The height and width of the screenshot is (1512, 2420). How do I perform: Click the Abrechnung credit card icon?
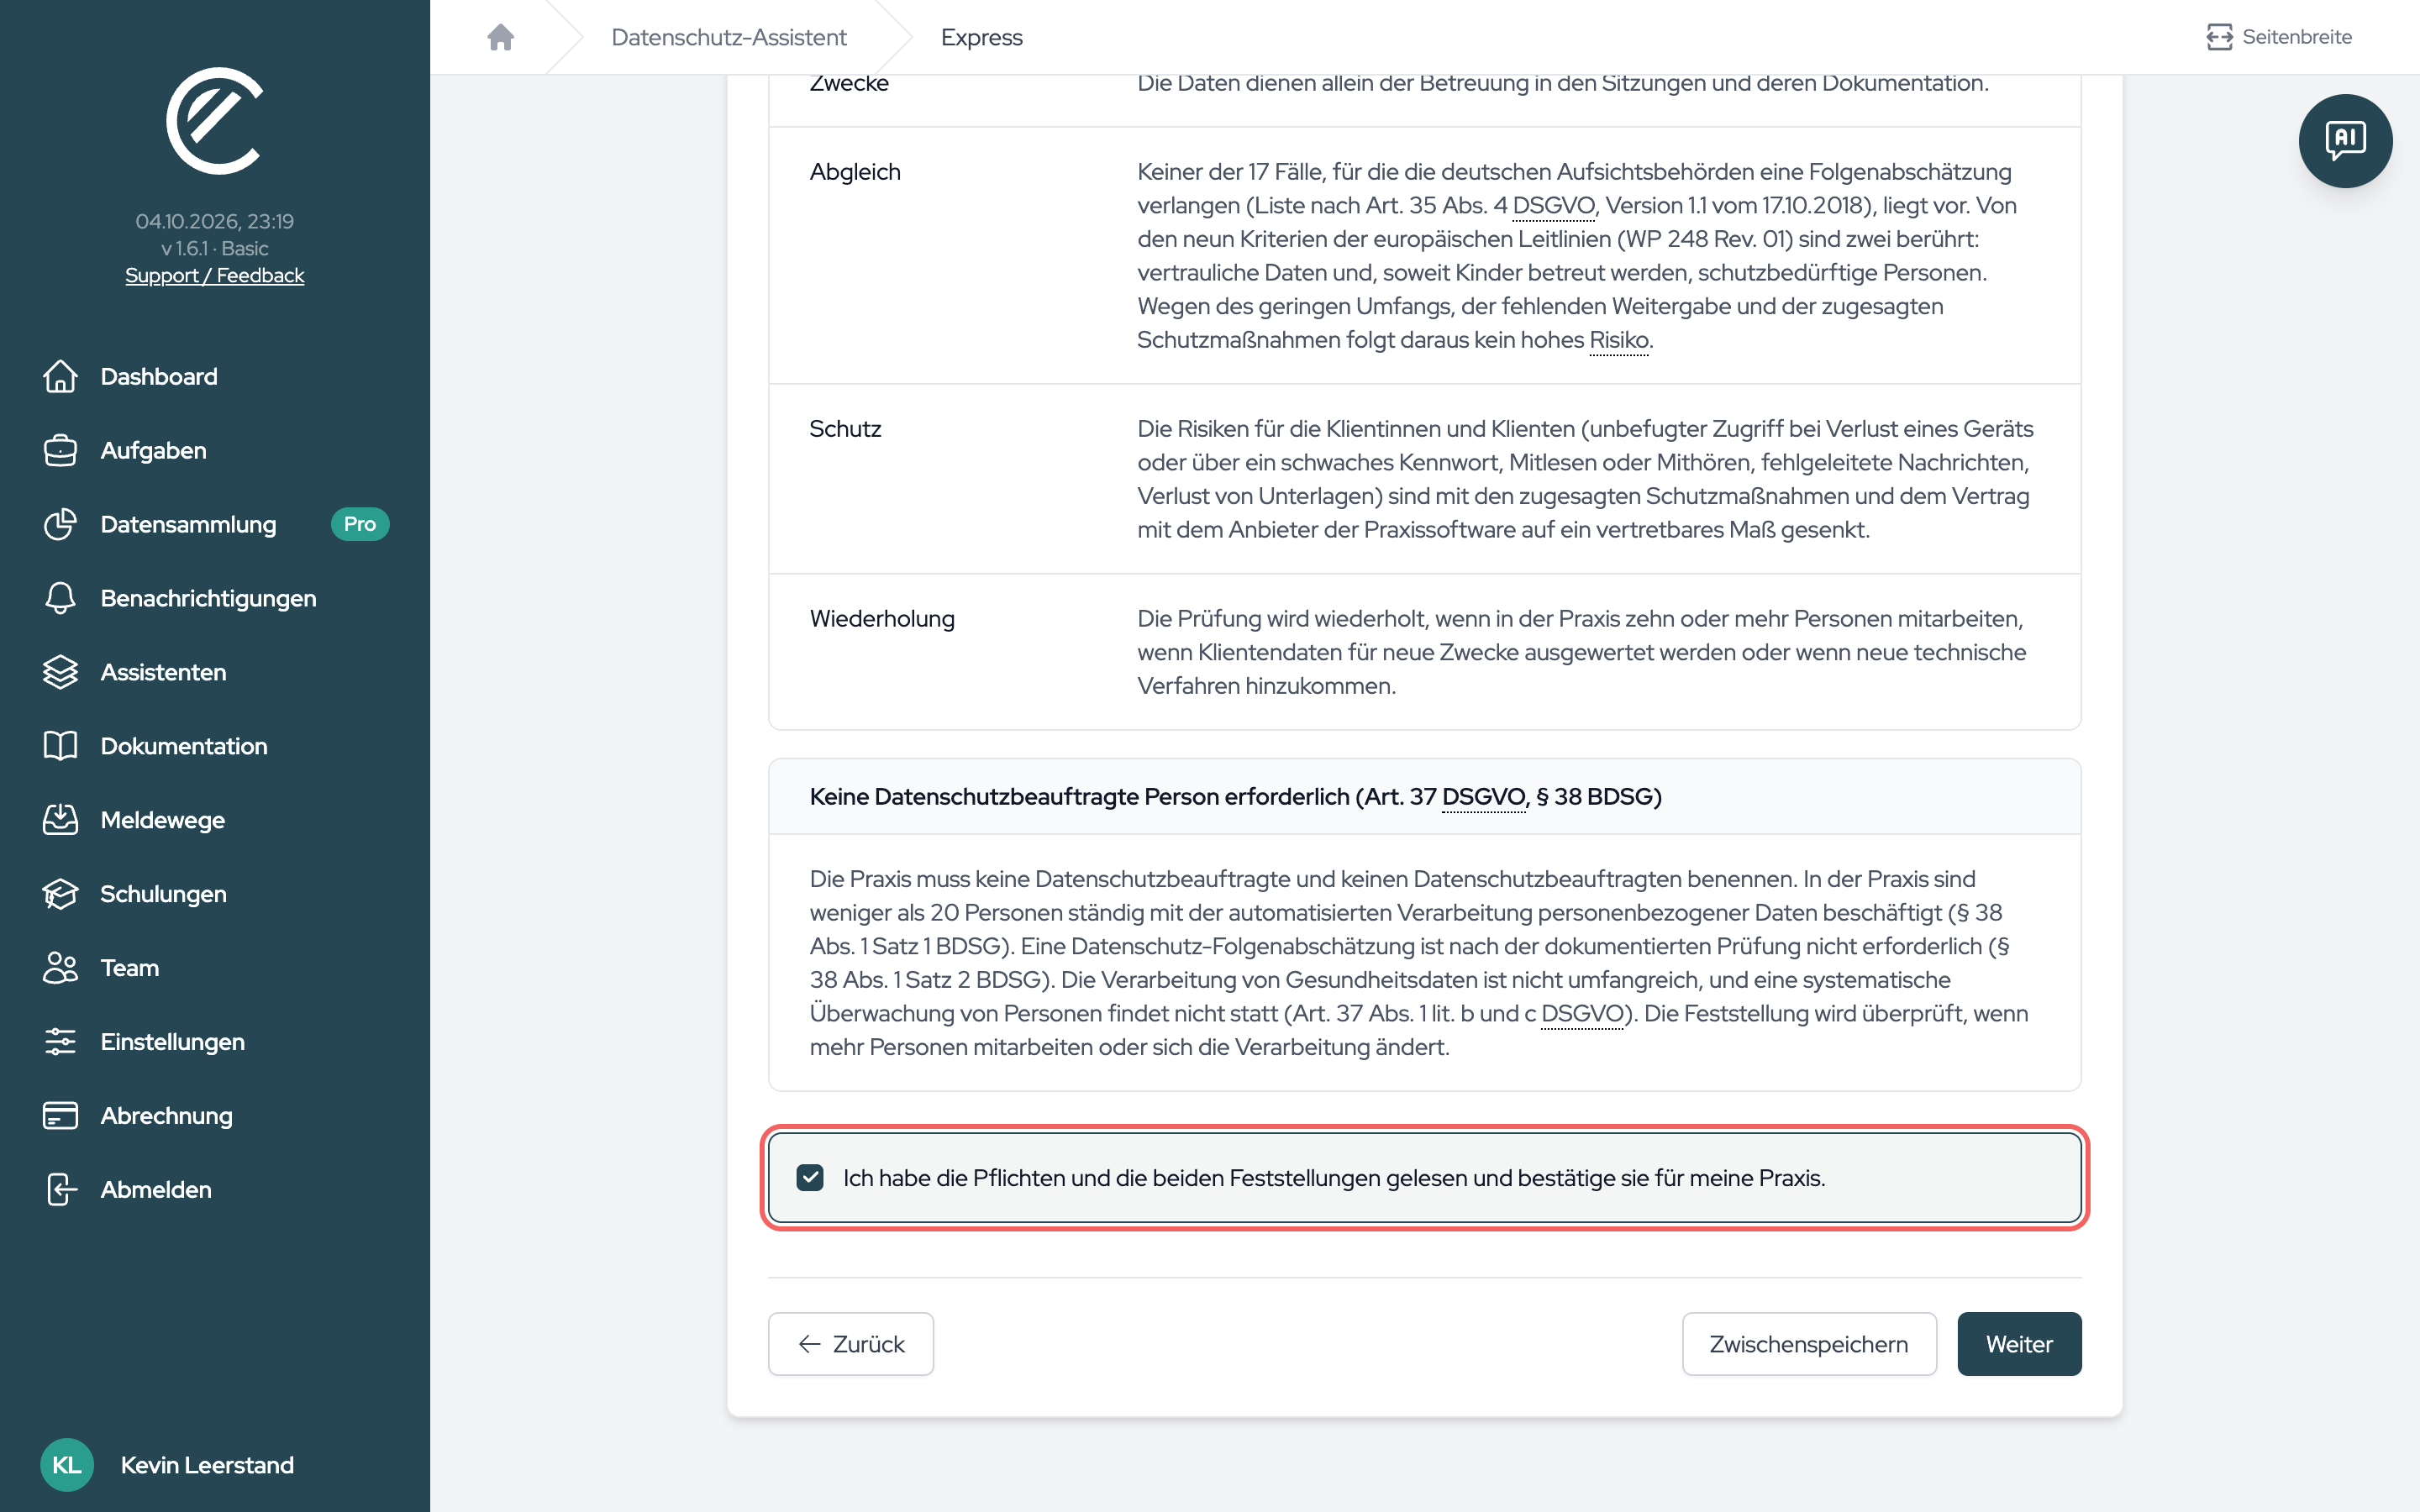60,1116
